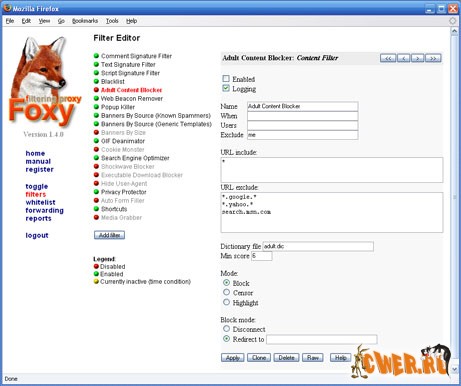Viewport: 461px width, 386px height.
Task: Open the reports page link
Action: (39, 218)
